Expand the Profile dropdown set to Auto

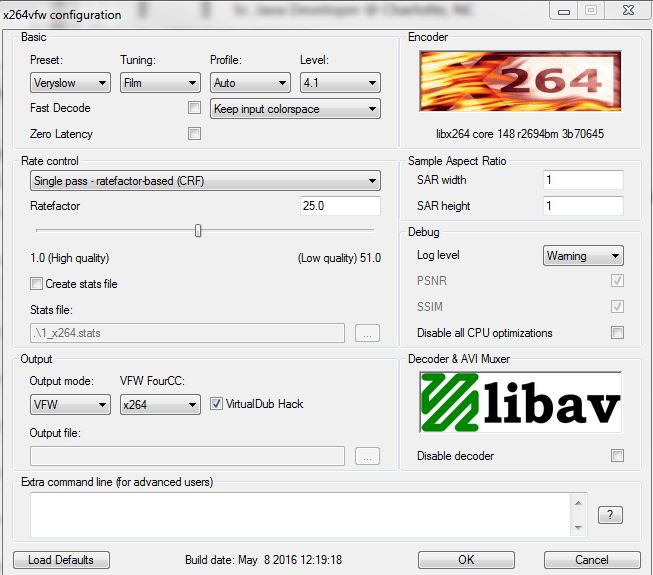(x=250, y=83)
